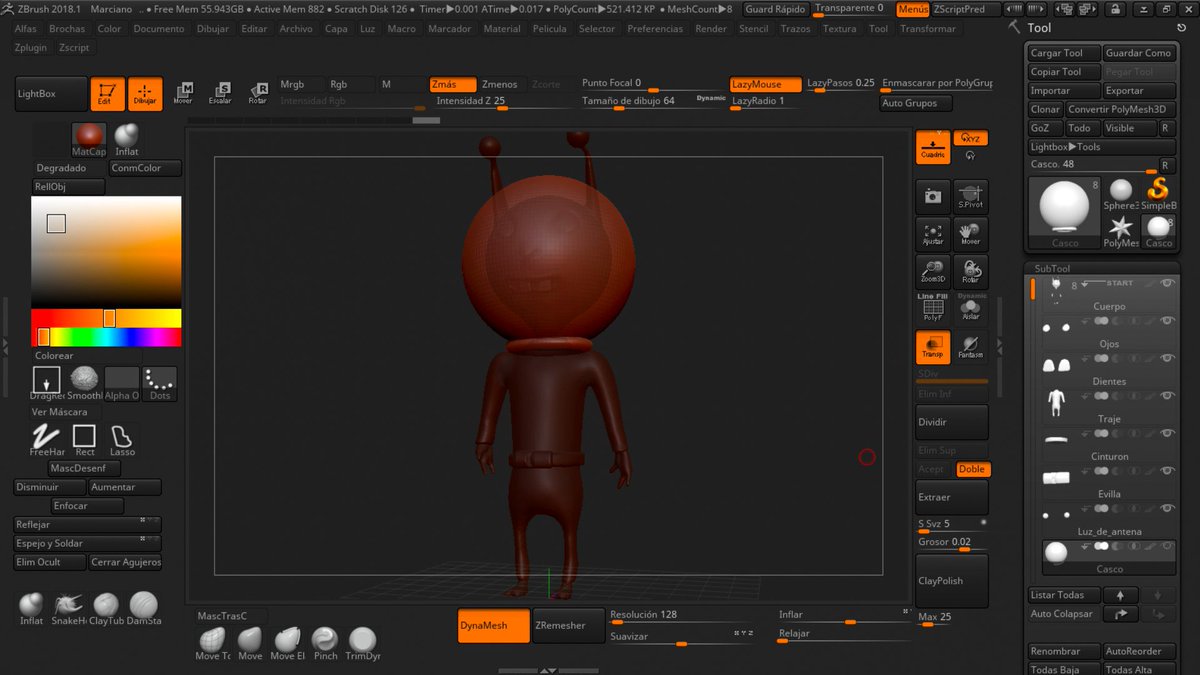The image size is (1200, 675).
Task: Select the FreeHand stroke icon
Action: [x=47, y=439]
